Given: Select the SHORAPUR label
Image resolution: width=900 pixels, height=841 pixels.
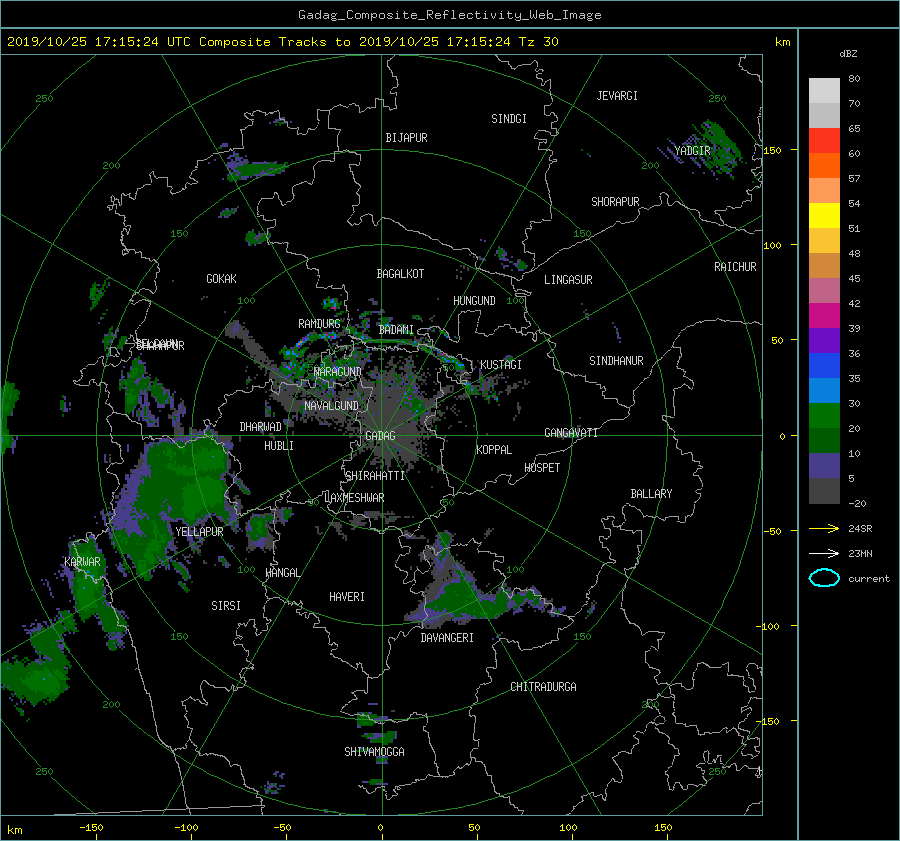Looking at the screenshot, I should point(615,202).
